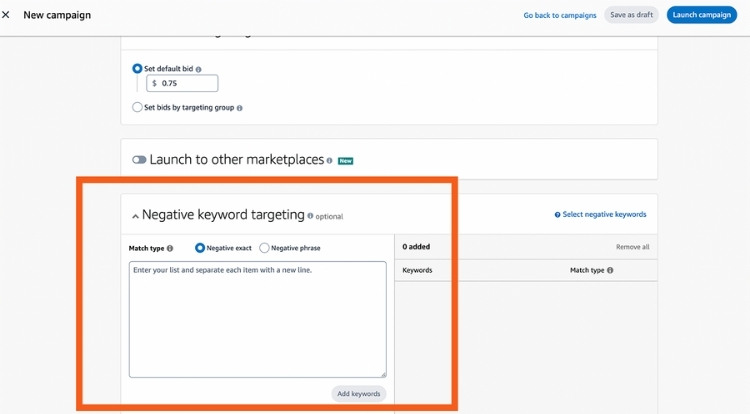Open the info icon beside Set bids by targeting group
The image size is (750, 414).
240,108
